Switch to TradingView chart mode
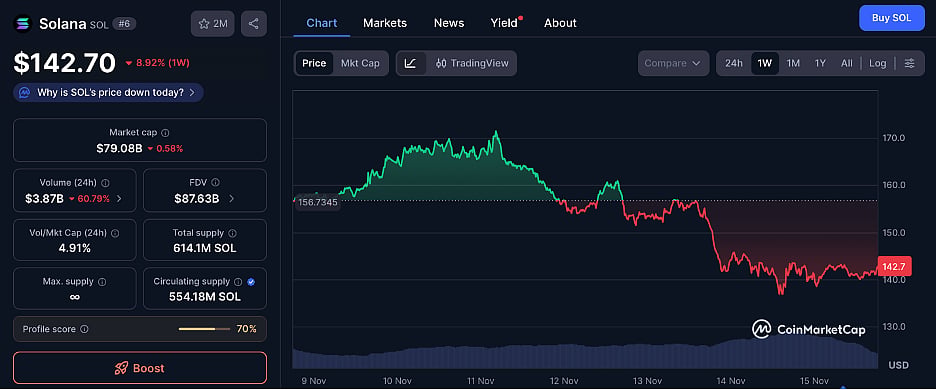The image size is (936, 390). pyautogui.click(x=472, y=63)
